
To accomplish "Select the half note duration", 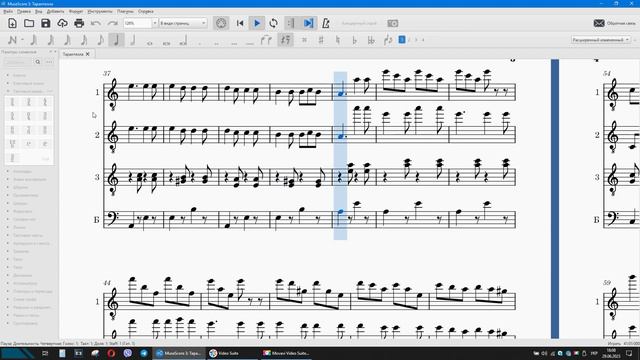I will pyautogui.click(x=133, y=40).
